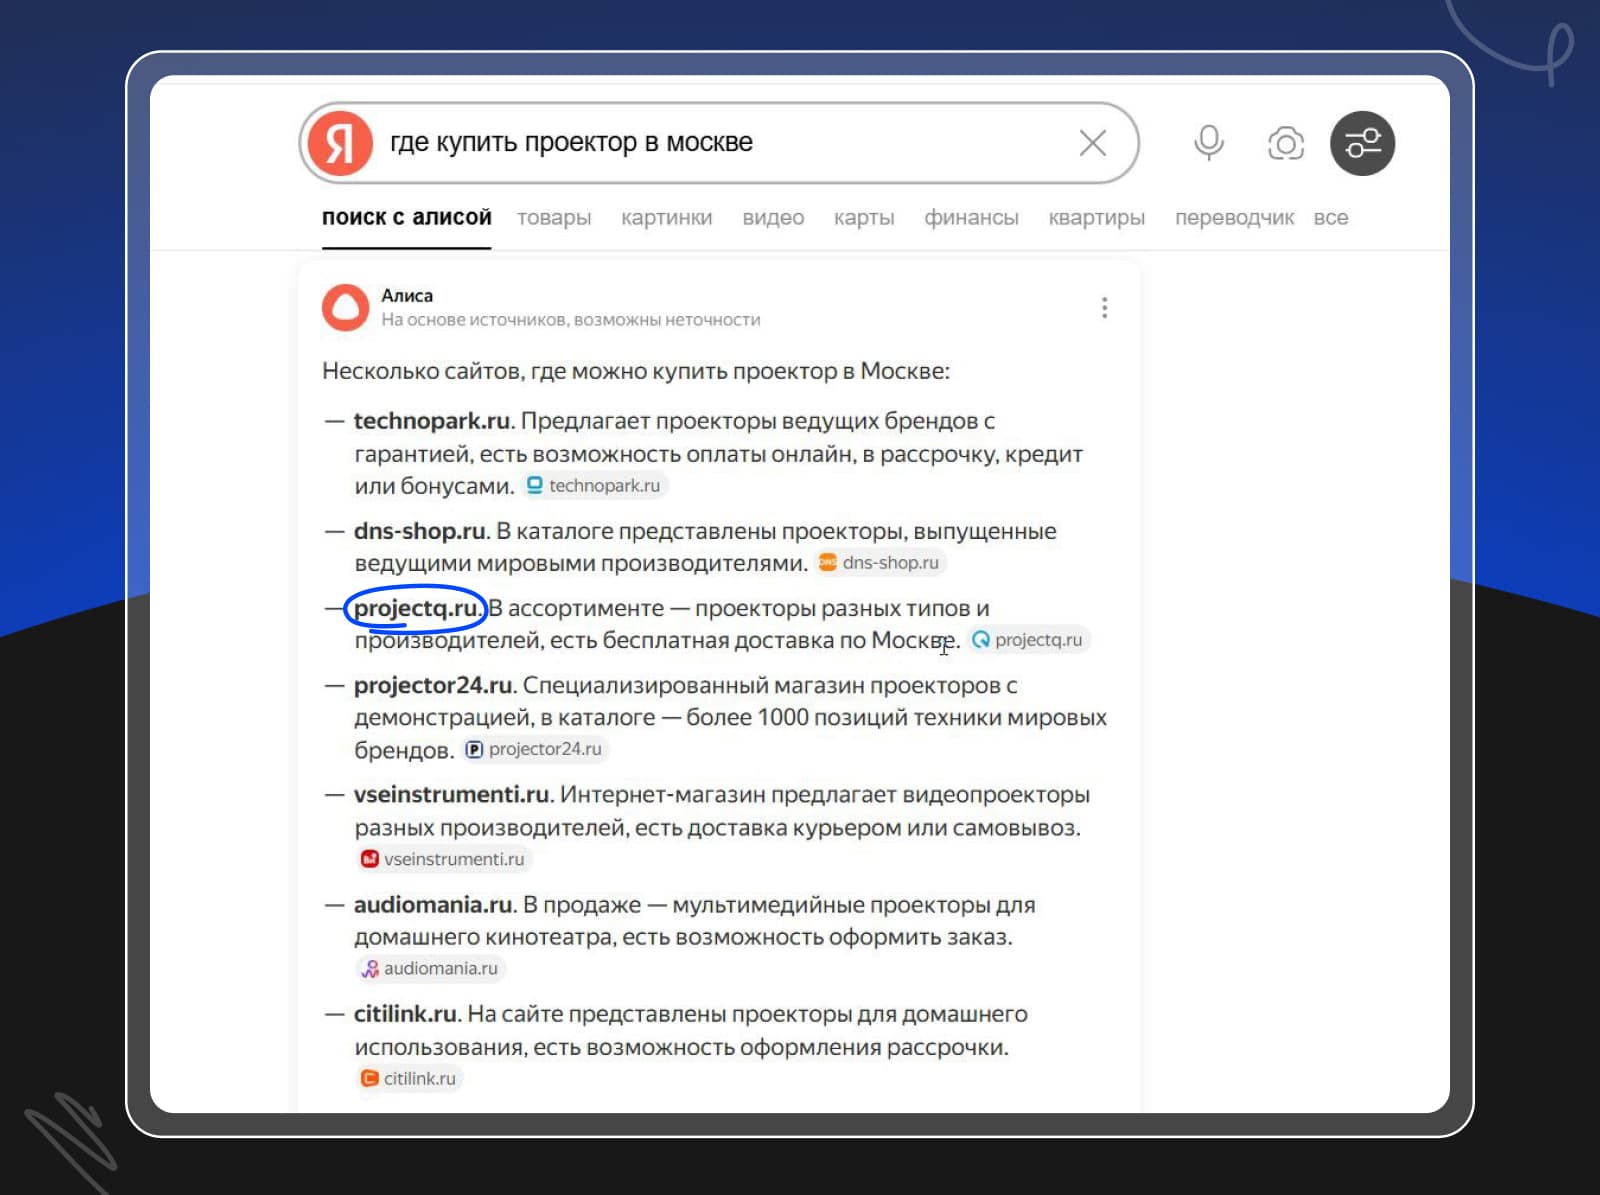Open image search camera icon
The height and width of the screenshot is (1195, 1600).
1285,144
